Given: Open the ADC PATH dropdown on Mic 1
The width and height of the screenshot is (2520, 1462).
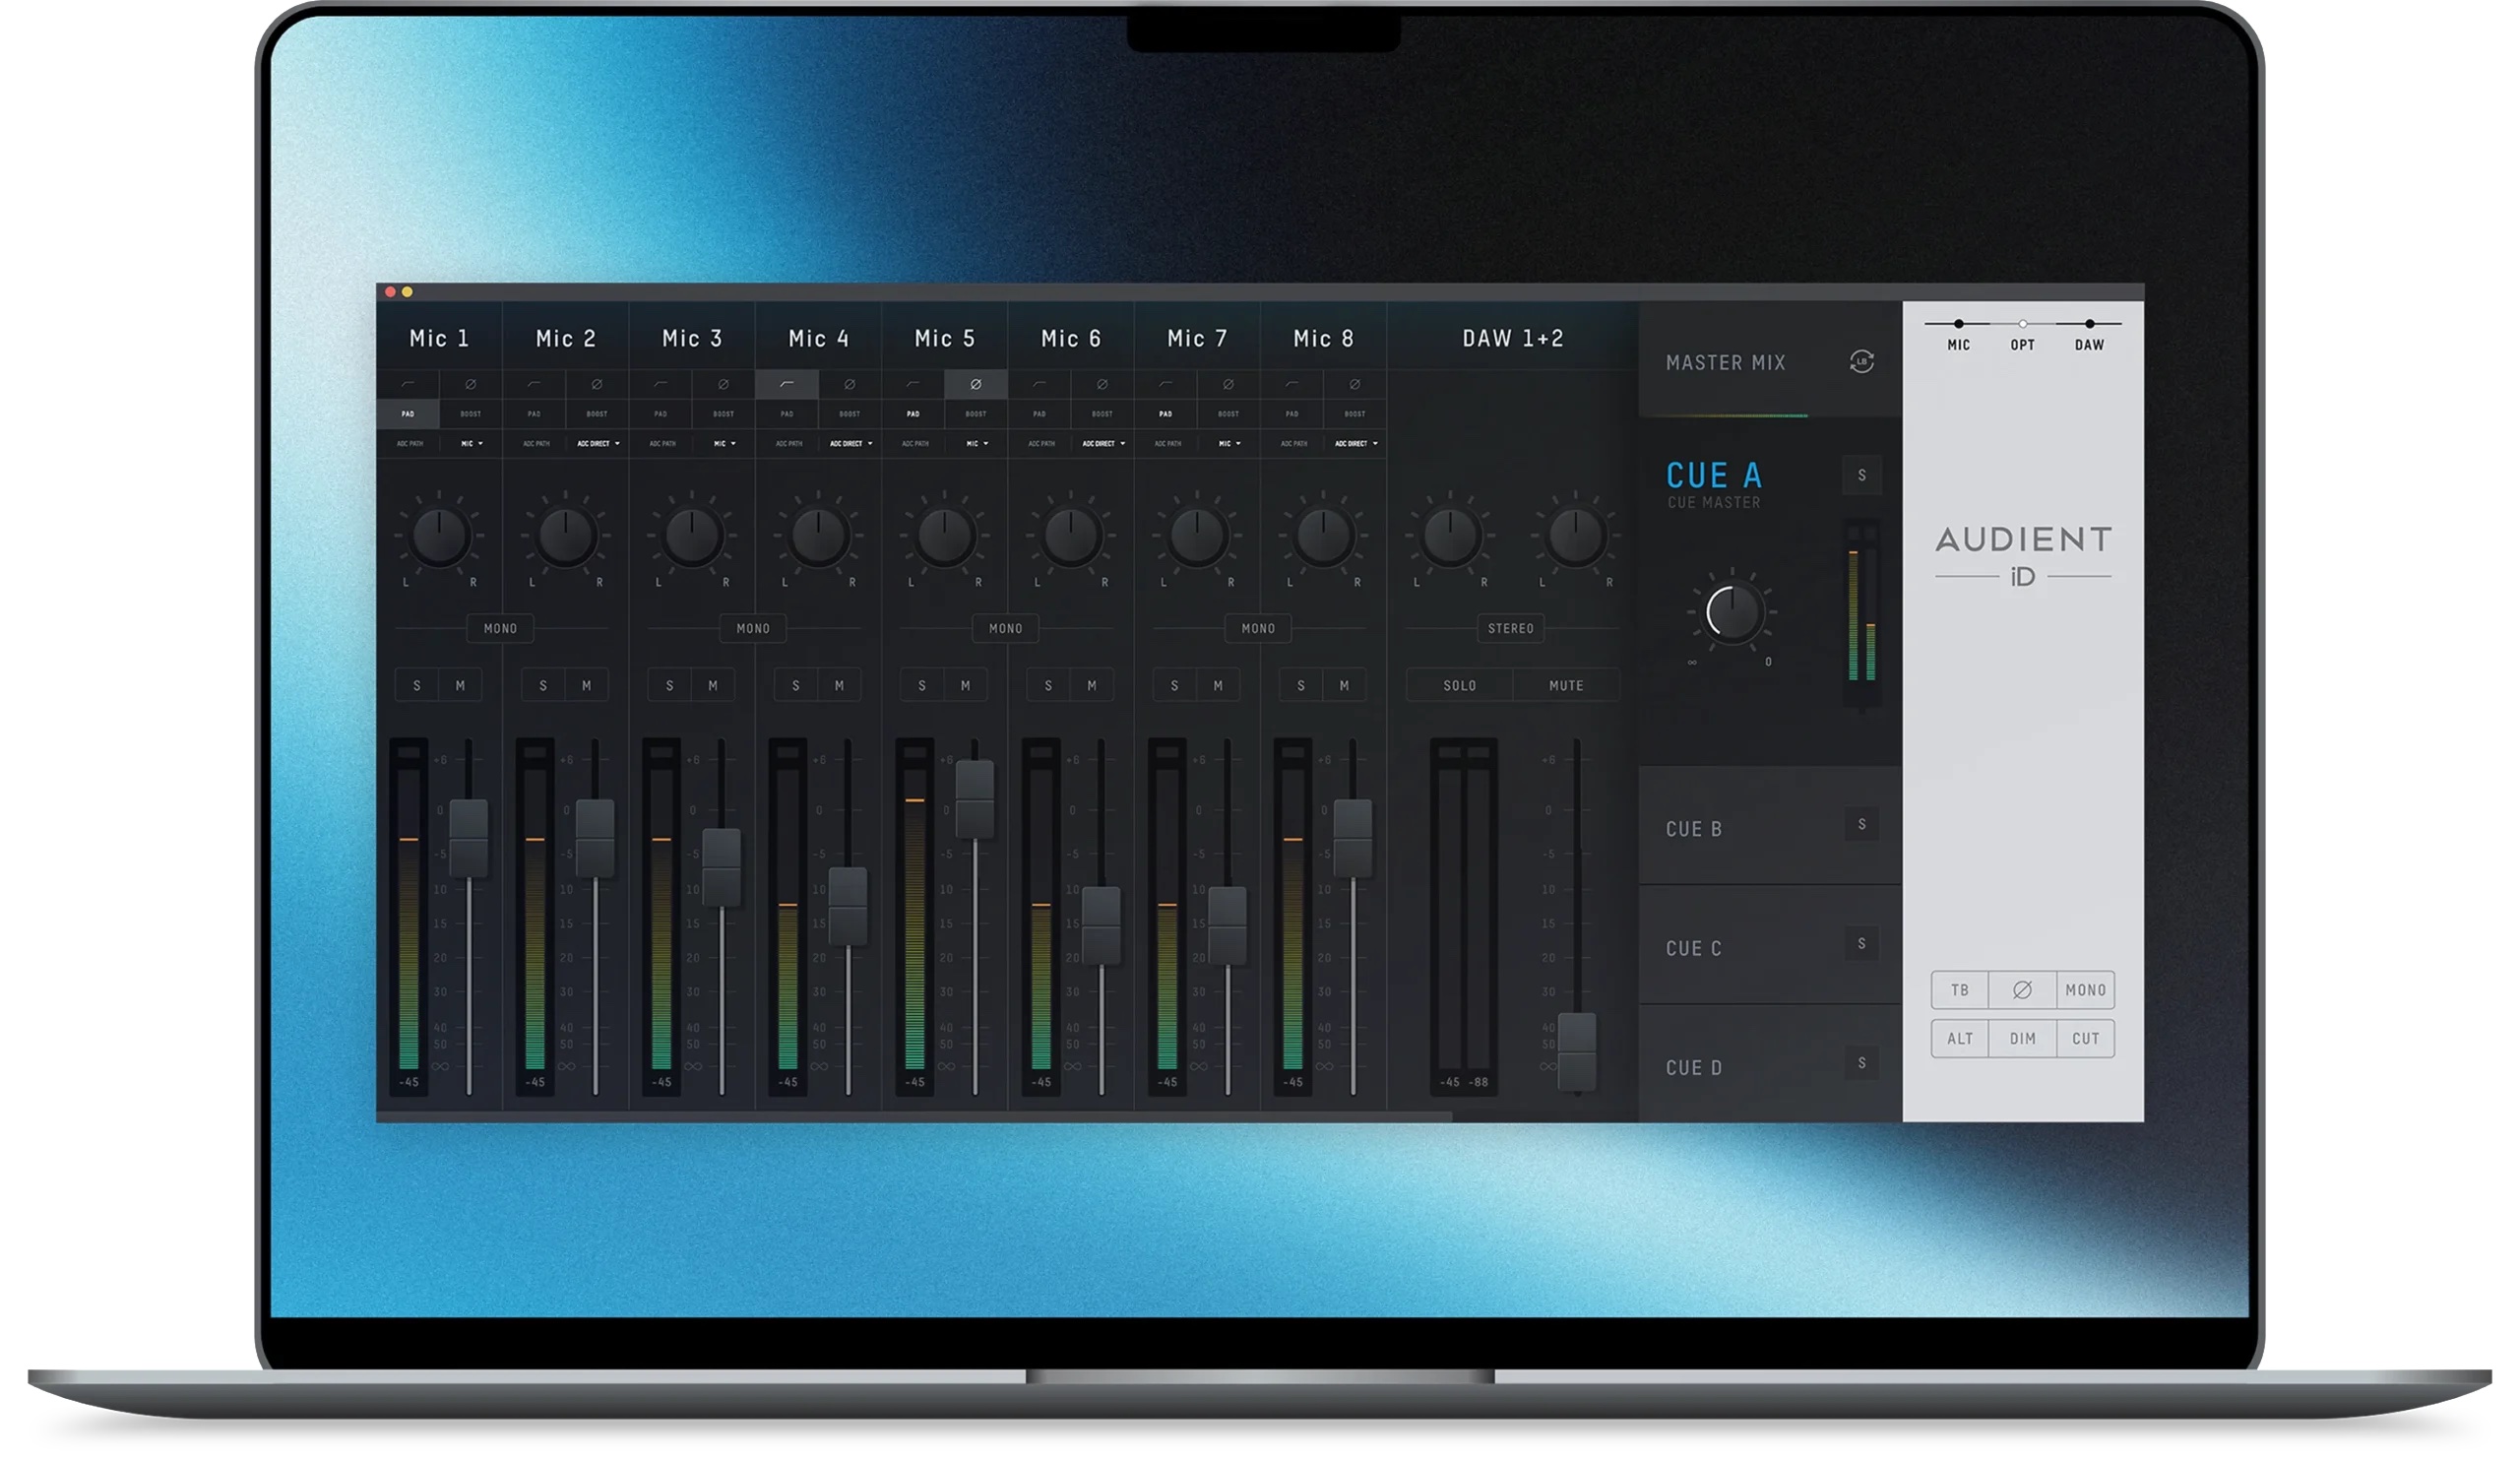Looking at the screenshot, I should point(408,443).
